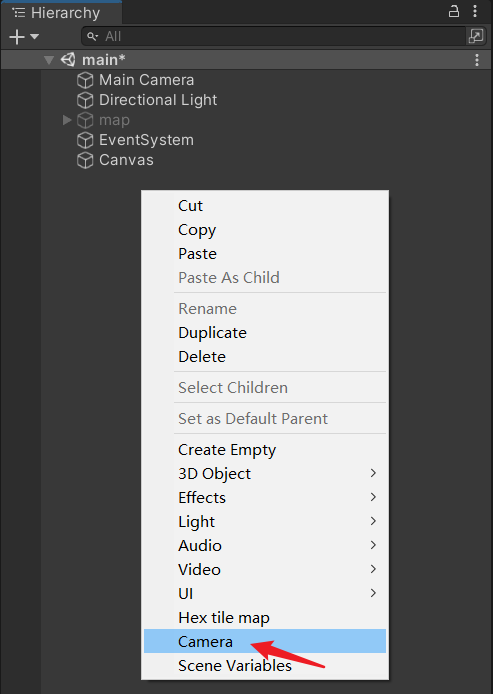Expand the Effects submenu arrow
493x694 pixels.
(x=373, y=497)
